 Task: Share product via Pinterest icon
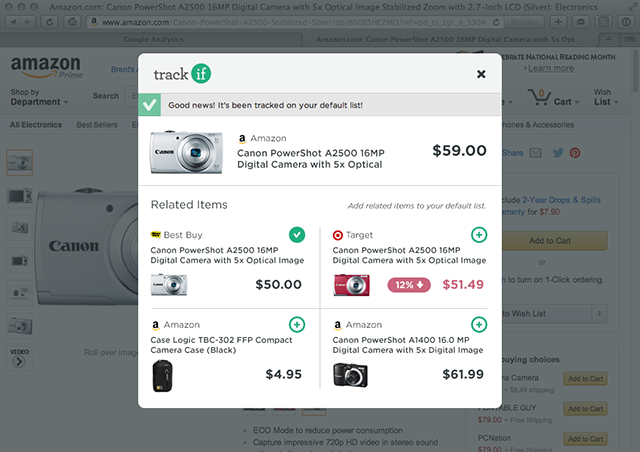pos(575,153)
